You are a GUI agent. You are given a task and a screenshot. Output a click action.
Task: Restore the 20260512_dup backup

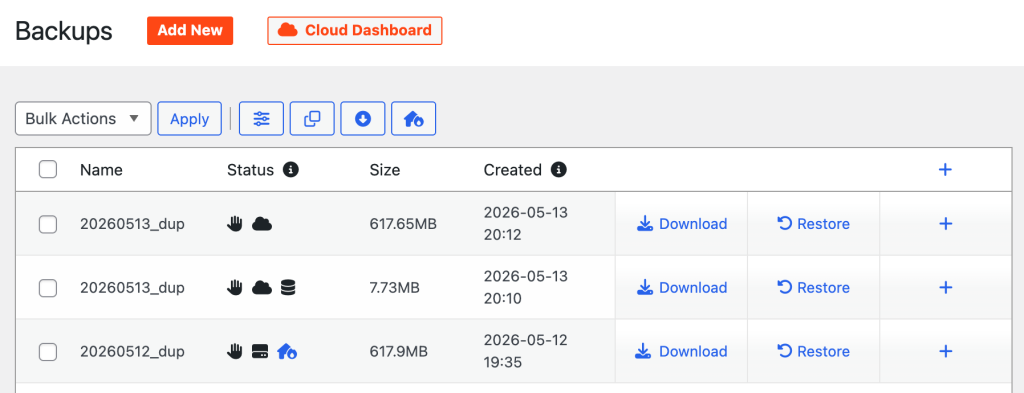pyautogui.click(x=813, y=351)
